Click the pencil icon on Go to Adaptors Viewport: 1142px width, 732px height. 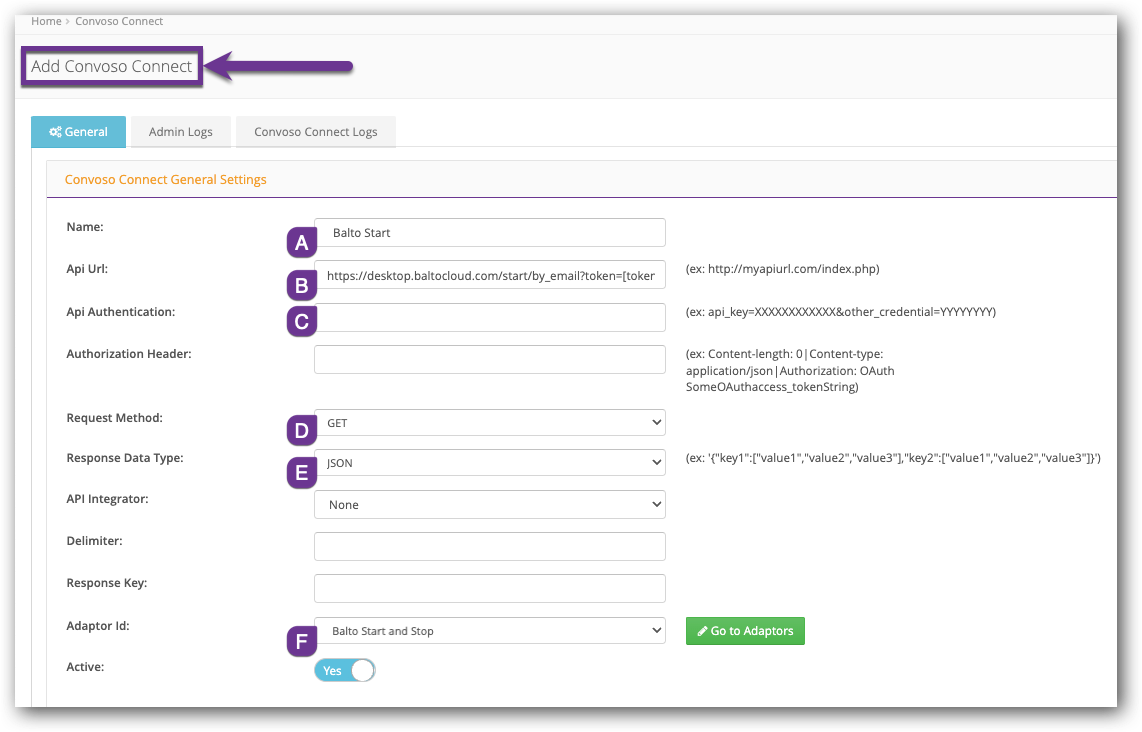point(702,631)
